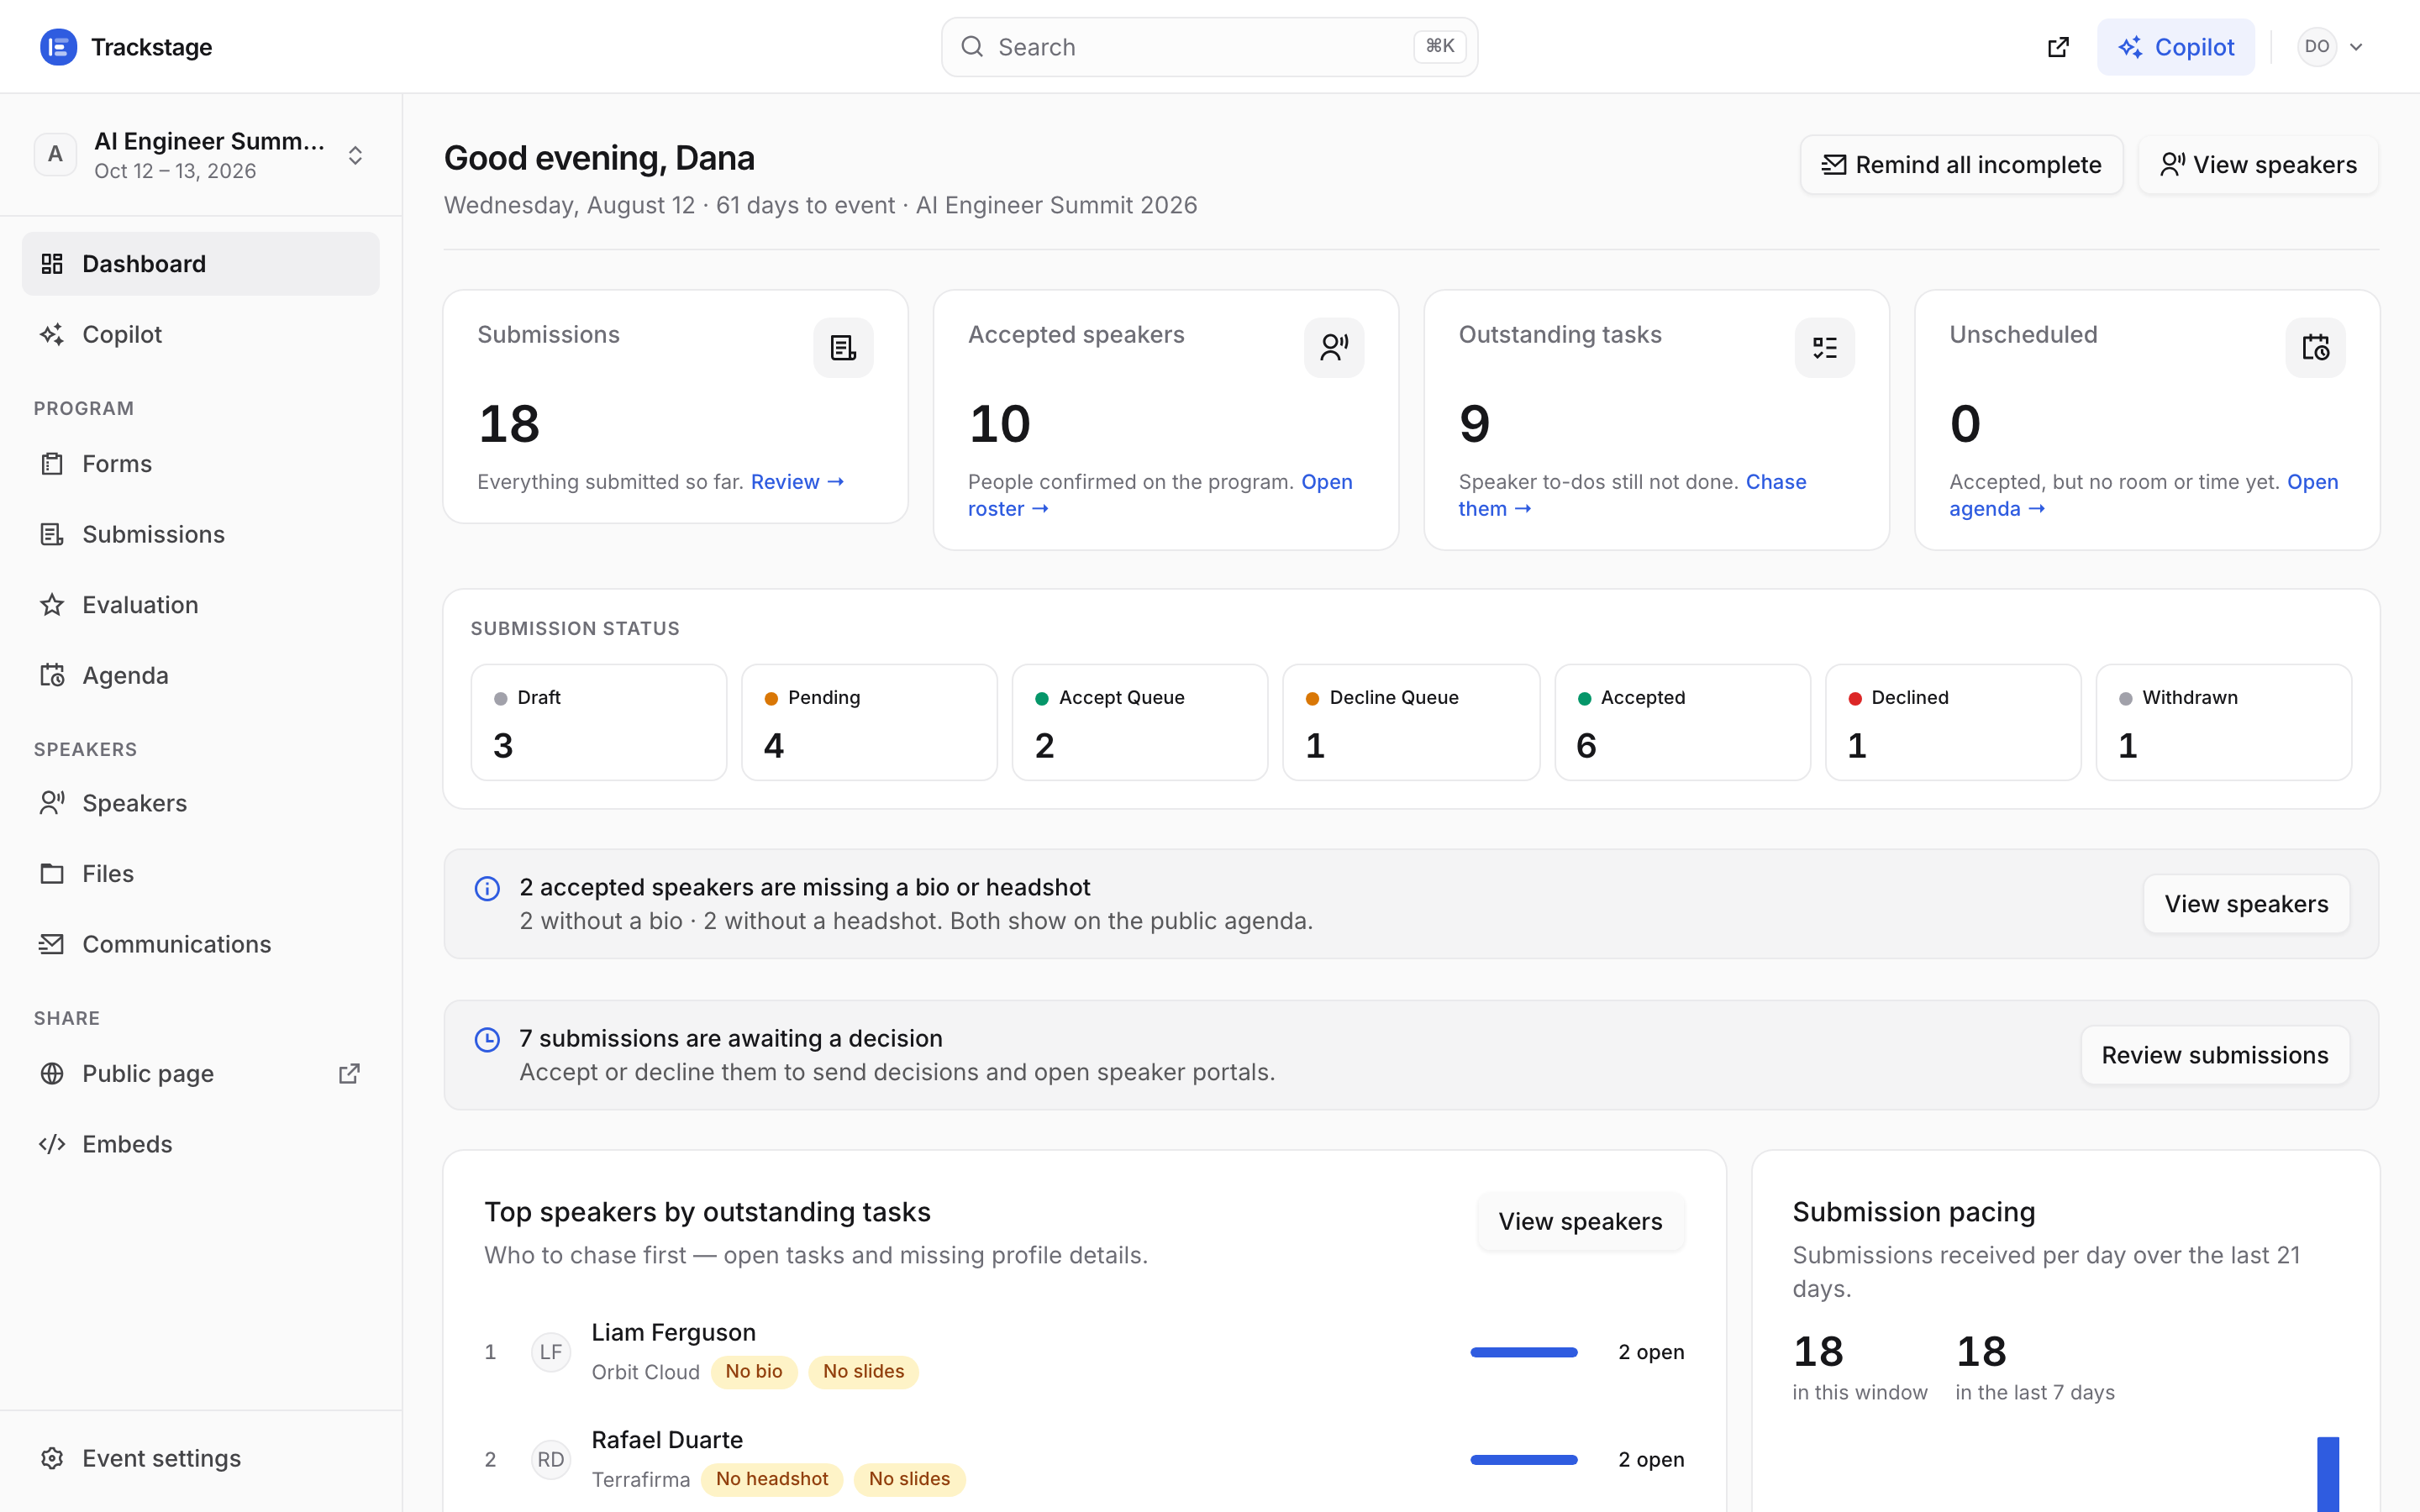The height and width of the screenshot is (1512, 2420).
Task: Click the Submissions card document icon
Action: point(843,347)
